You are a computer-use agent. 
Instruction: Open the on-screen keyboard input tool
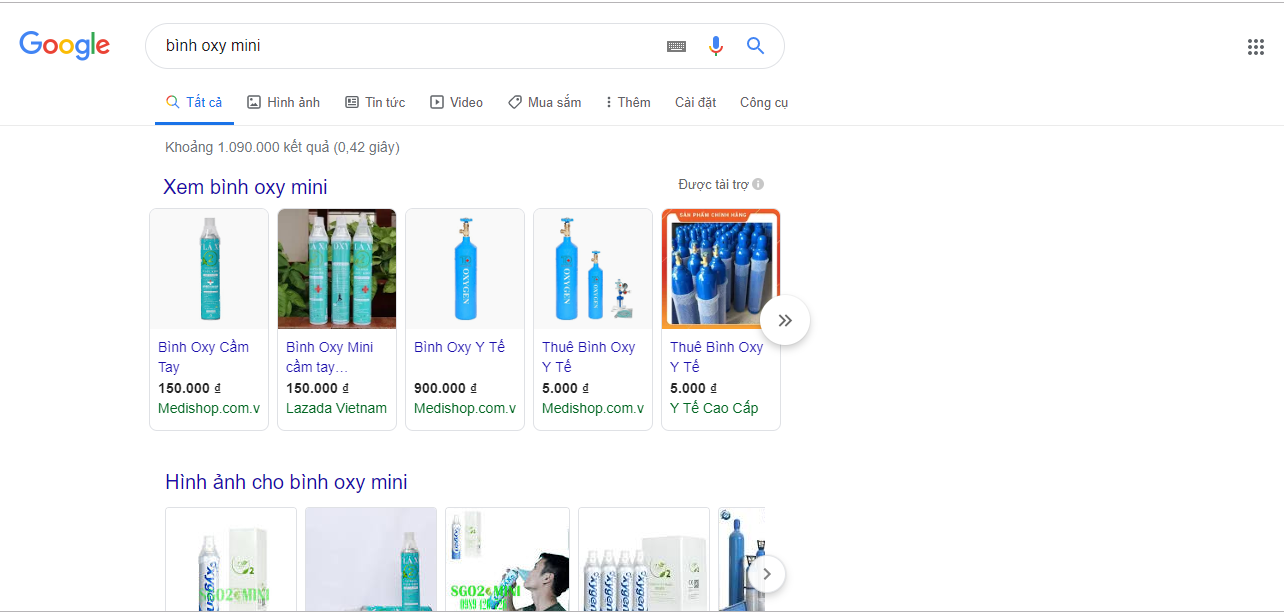pos(676,46)
